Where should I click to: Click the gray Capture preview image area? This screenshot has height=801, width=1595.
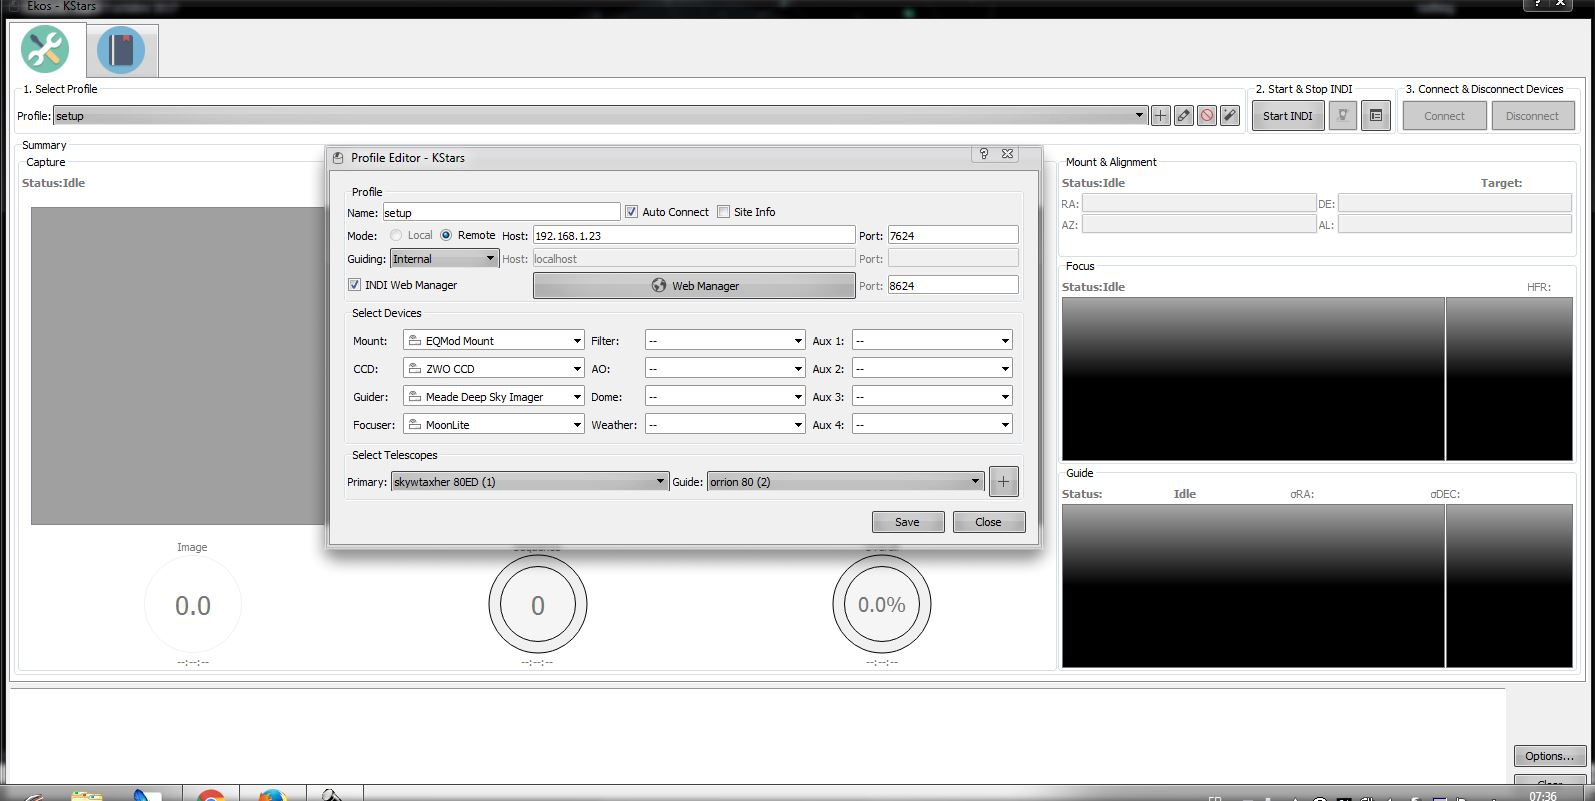[x=178, y=366]
